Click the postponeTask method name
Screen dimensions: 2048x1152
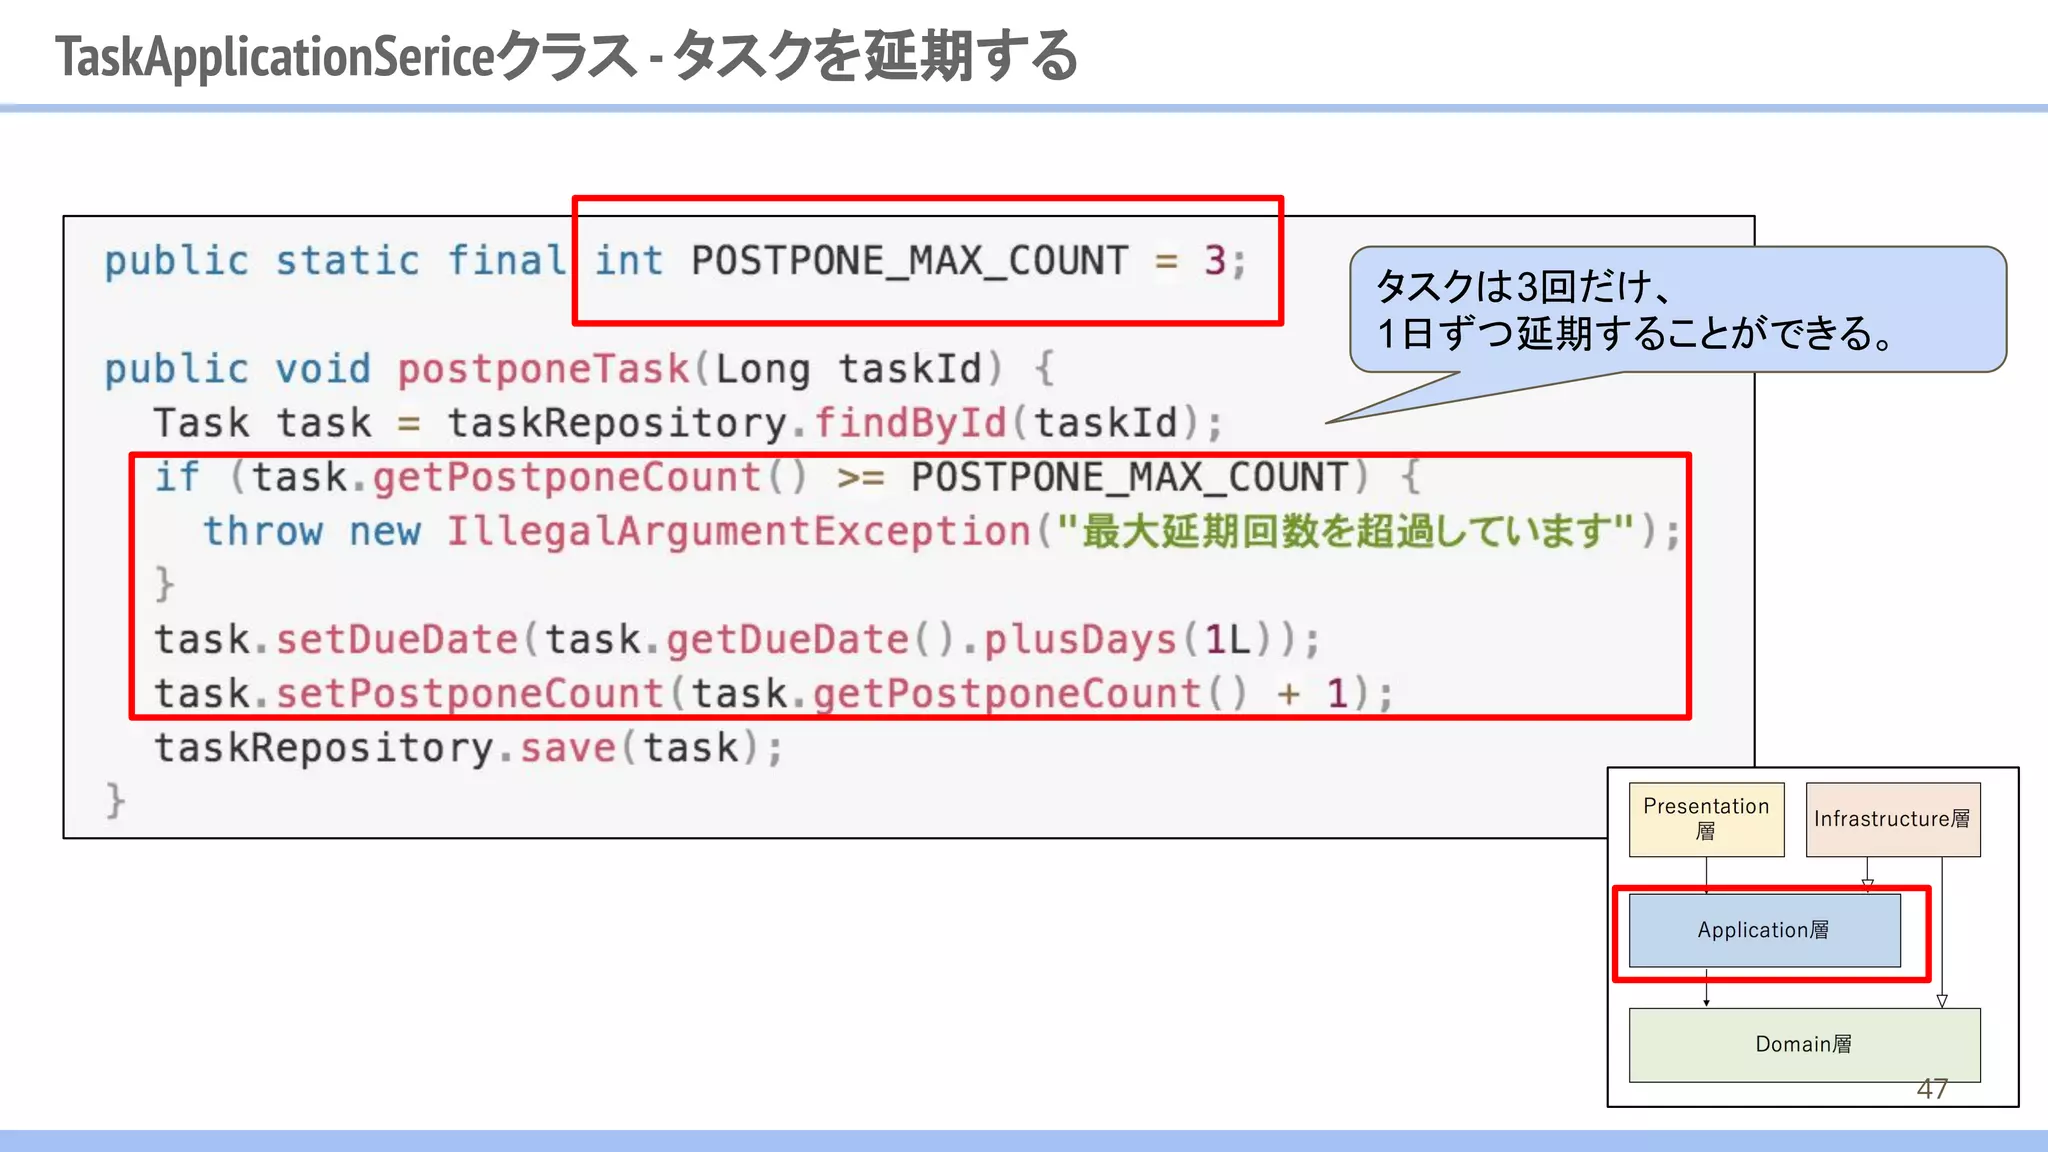tap(543, 369)
